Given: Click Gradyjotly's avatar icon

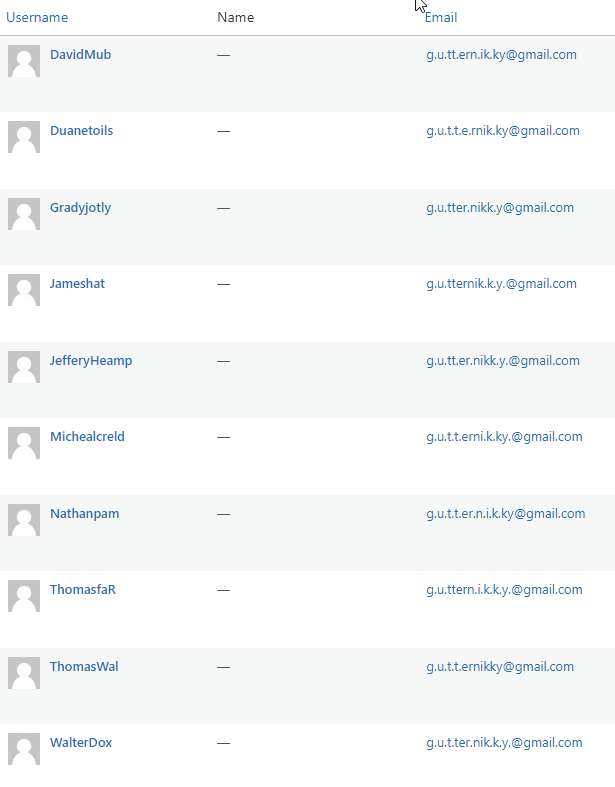Looking at the screenshot, I should point(24,214).
